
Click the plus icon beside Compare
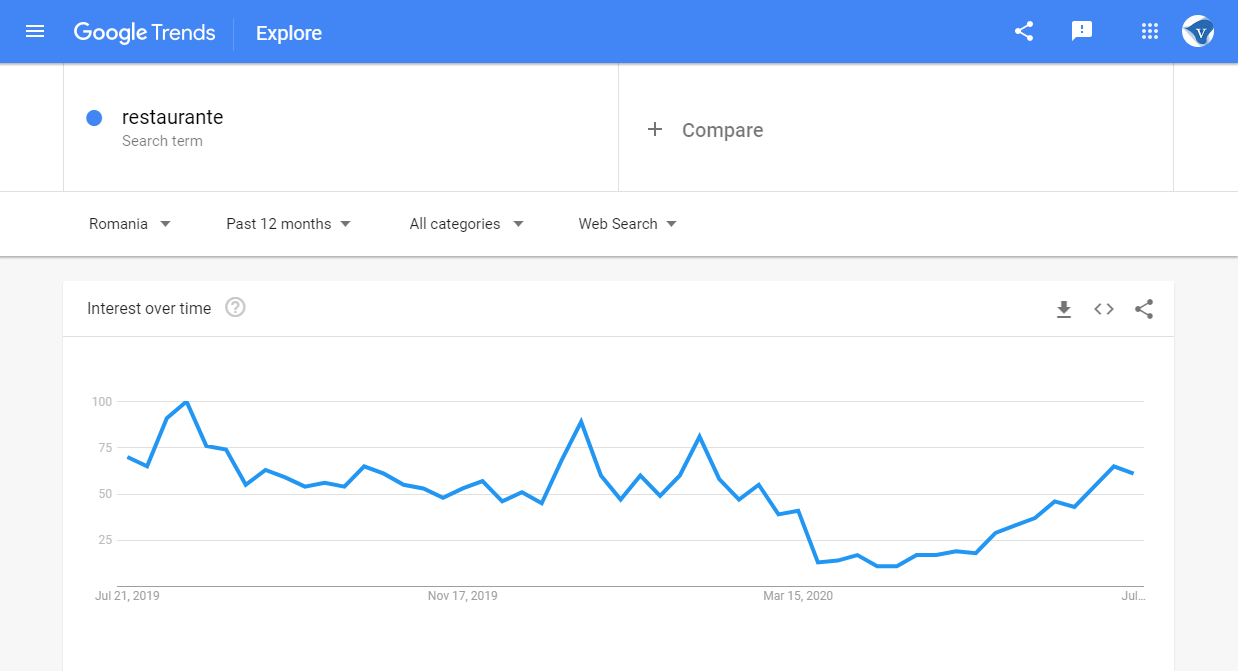tap(655, 129)
